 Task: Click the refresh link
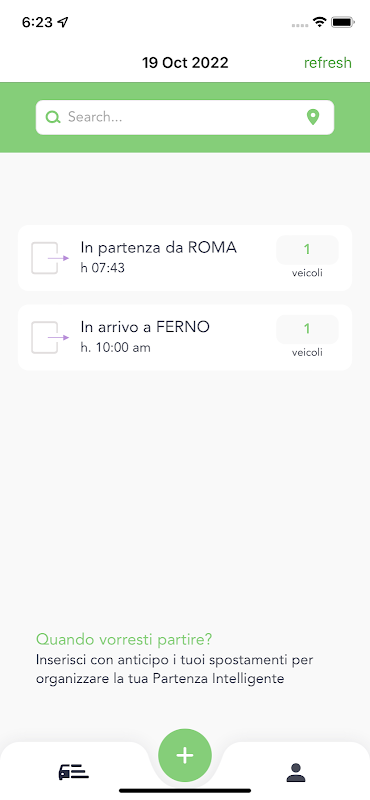328,63
